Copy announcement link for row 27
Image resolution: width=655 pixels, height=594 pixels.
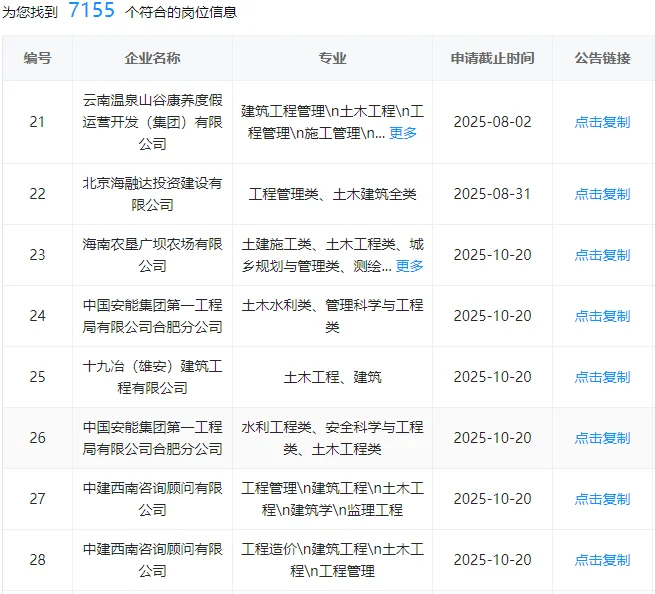(x=602, y=499)
